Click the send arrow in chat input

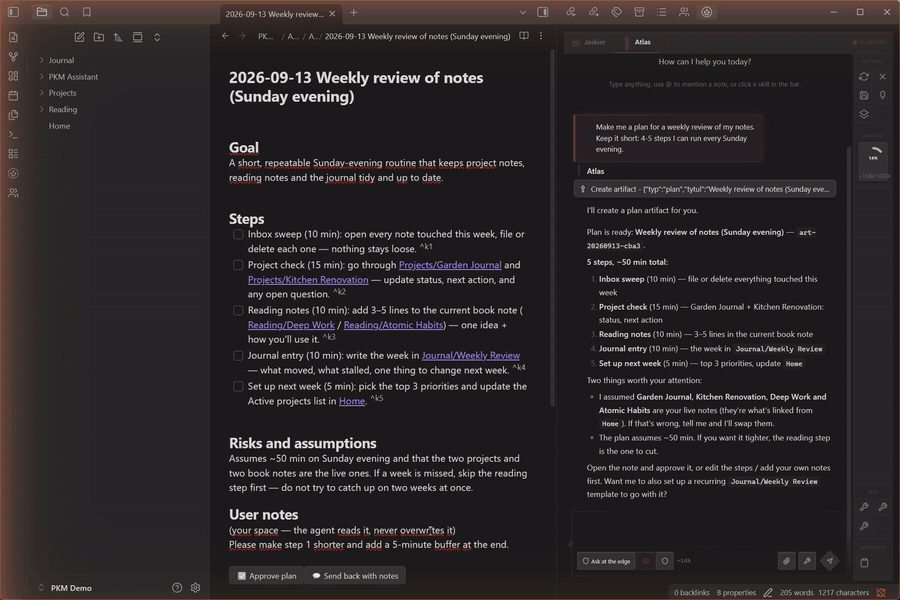point(829,561)
